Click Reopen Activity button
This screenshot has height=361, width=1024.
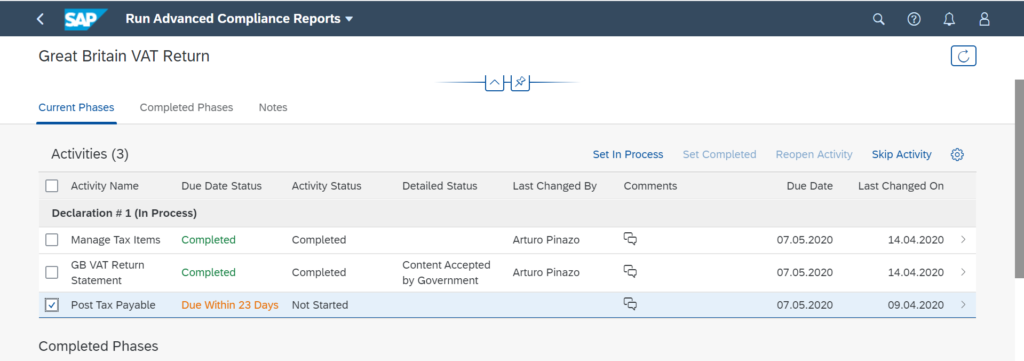point(814,155)
